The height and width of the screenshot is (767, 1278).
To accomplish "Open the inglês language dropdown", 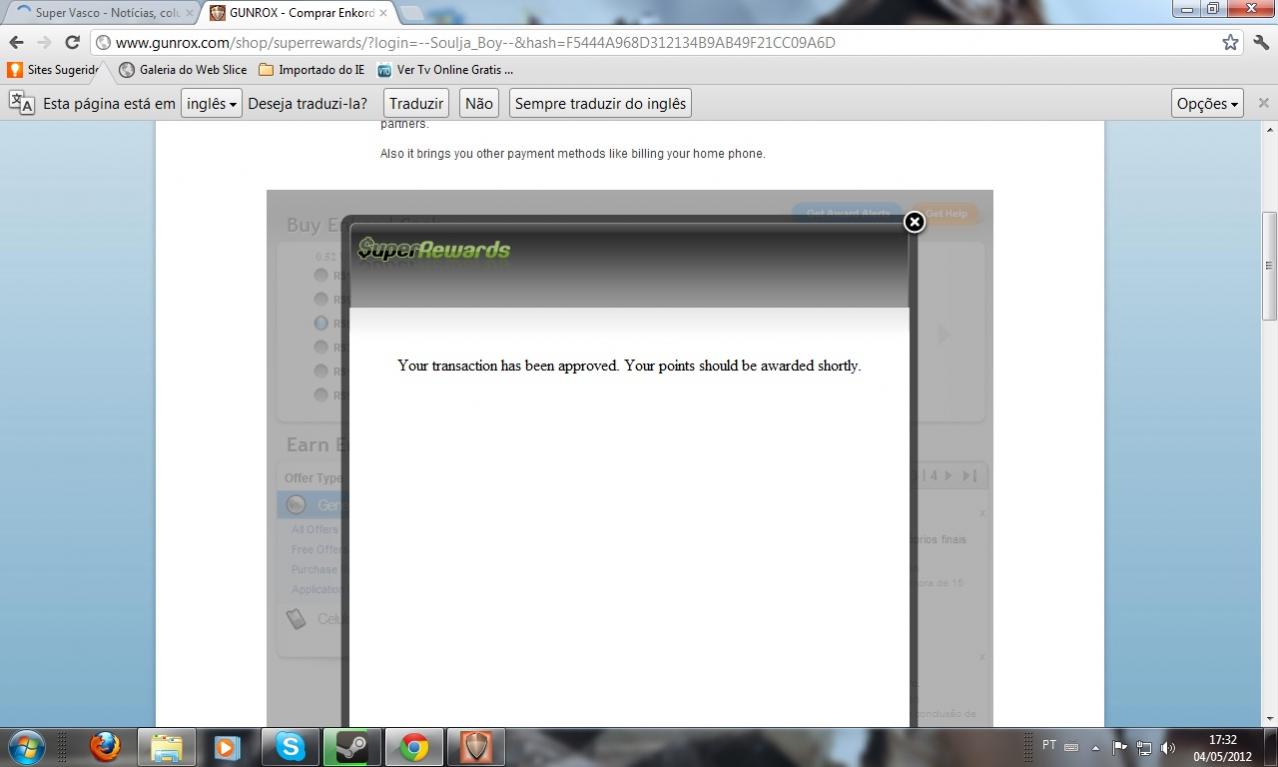I will (x=211, y=103).
